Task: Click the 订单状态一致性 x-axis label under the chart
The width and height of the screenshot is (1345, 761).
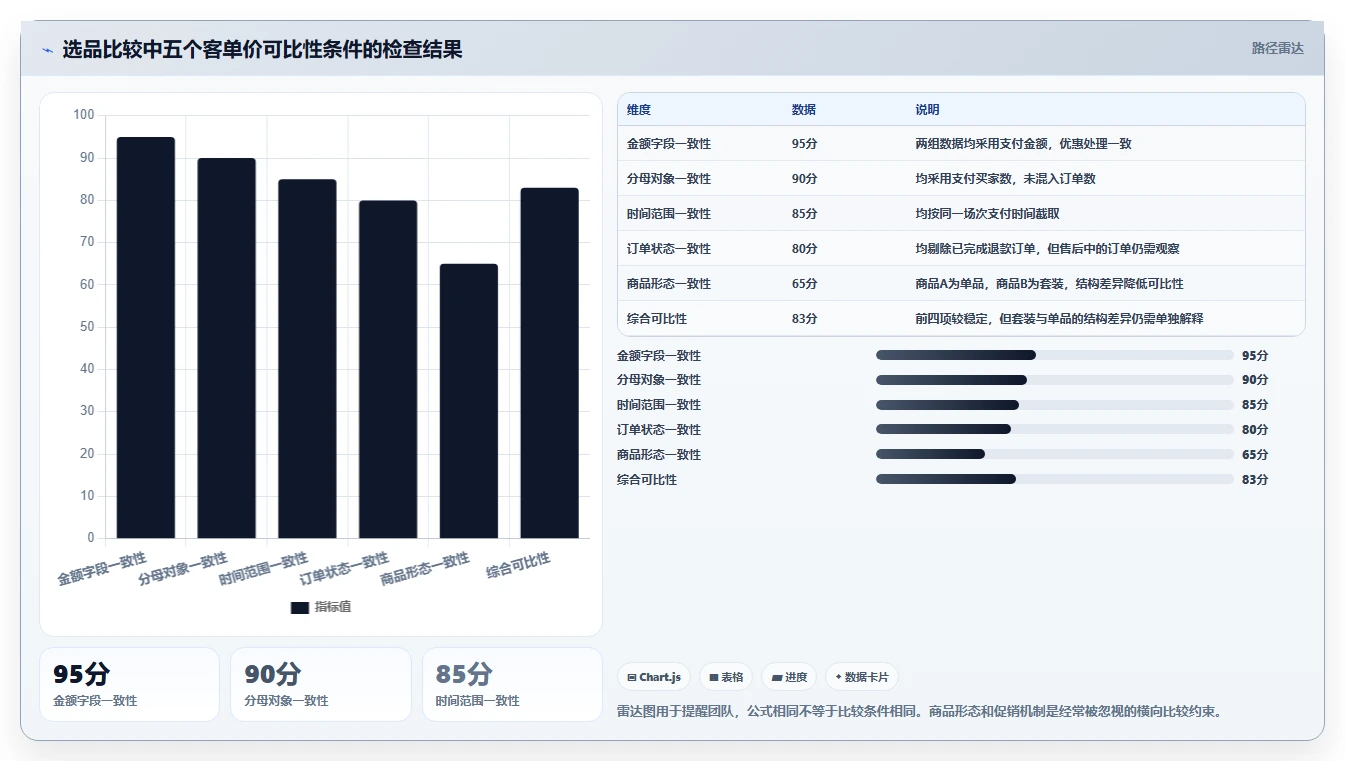Action: [345, 568]
